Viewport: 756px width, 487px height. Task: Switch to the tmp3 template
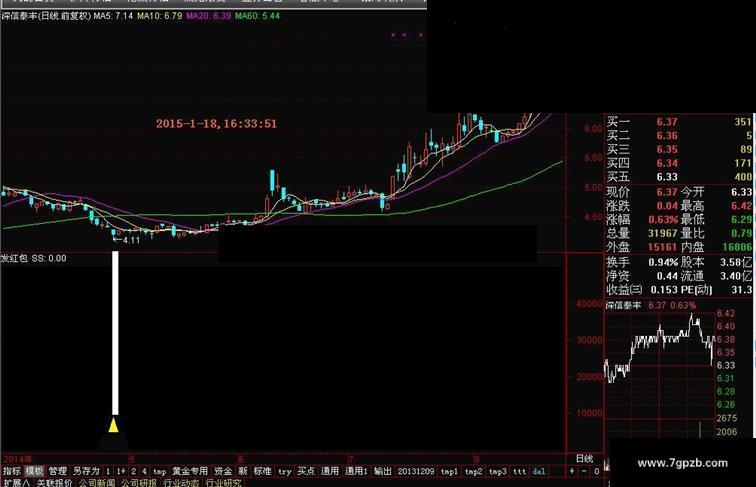[x=498, y=471]
